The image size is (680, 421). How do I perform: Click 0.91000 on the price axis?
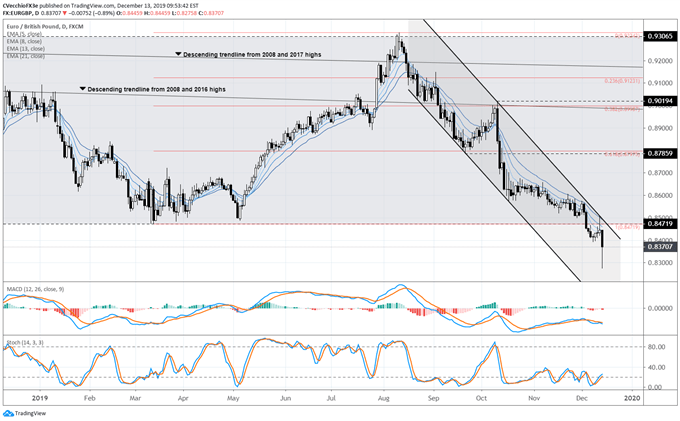tap(660, 83)
